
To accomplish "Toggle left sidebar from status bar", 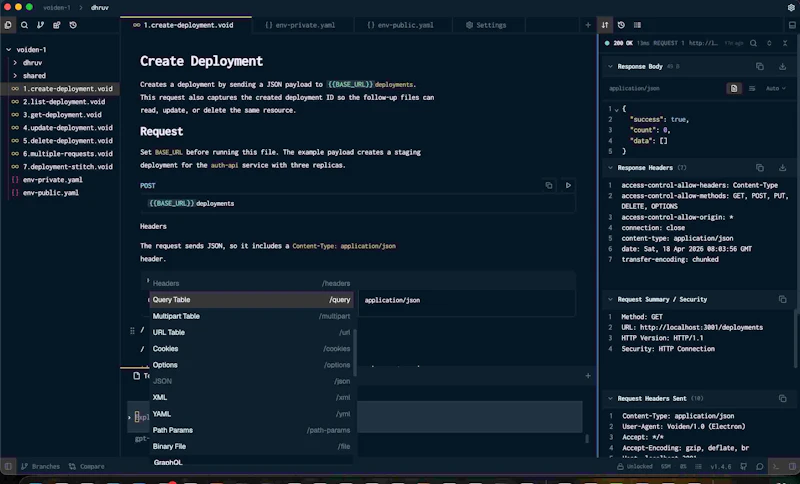I will [8, 466].
